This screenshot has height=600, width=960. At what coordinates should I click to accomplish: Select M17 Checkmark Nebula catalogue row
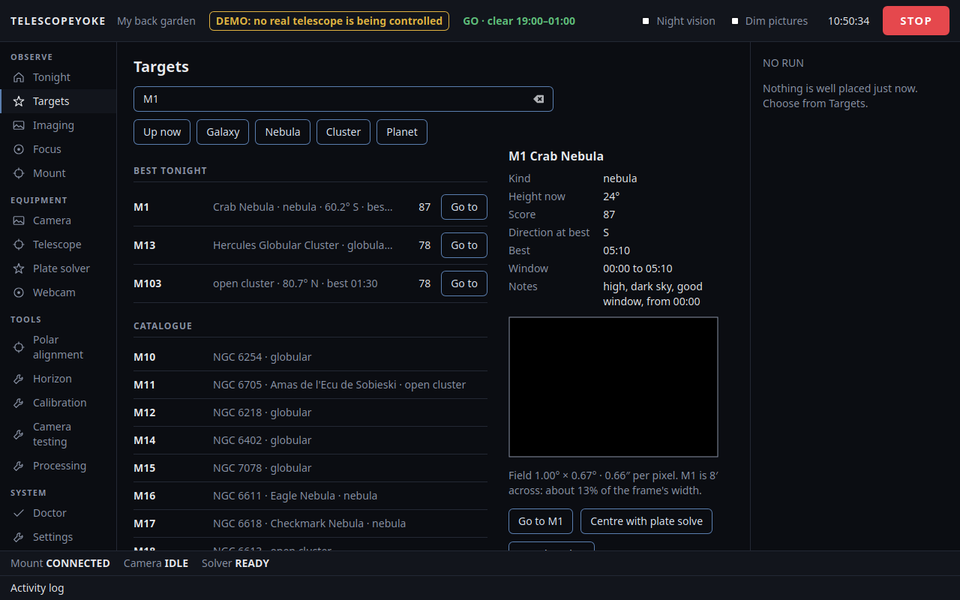click(310, 523)
